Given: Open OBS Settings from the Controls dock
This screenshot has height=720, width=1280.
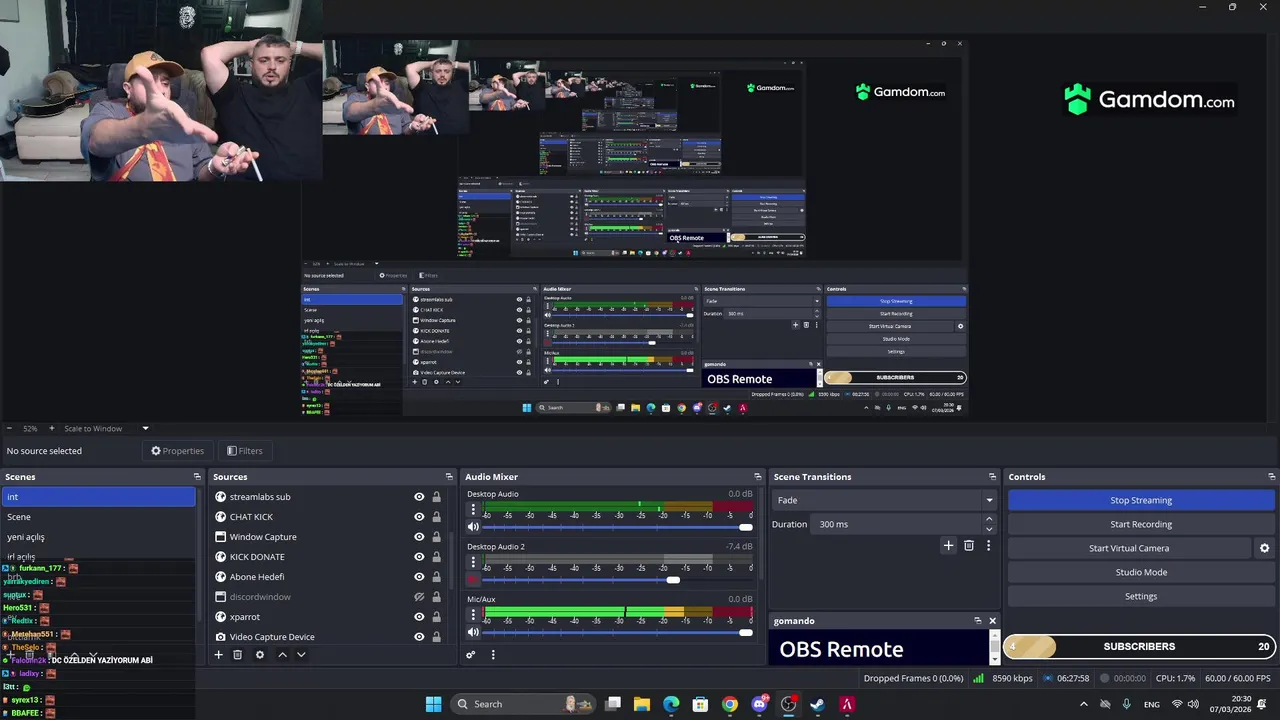Looking at the screenshot, I should [1141, 596].
